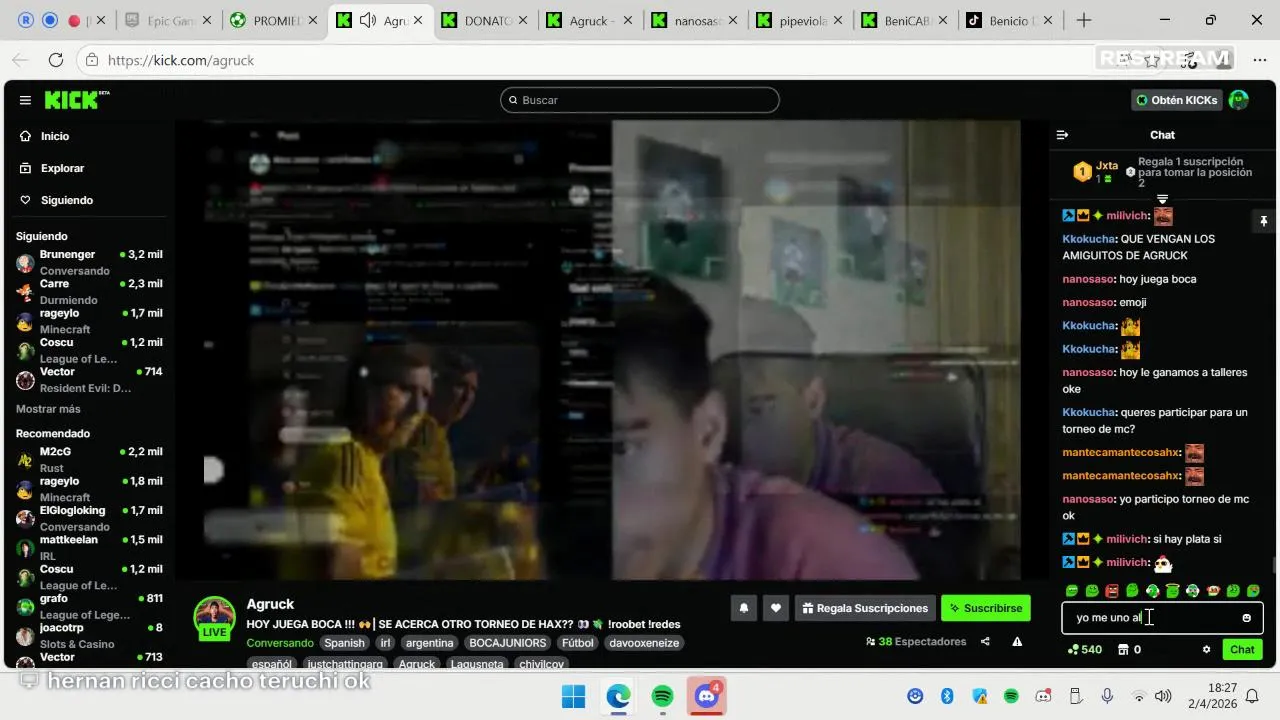
Task: Refresh the page in the browser
Action: 56,60
